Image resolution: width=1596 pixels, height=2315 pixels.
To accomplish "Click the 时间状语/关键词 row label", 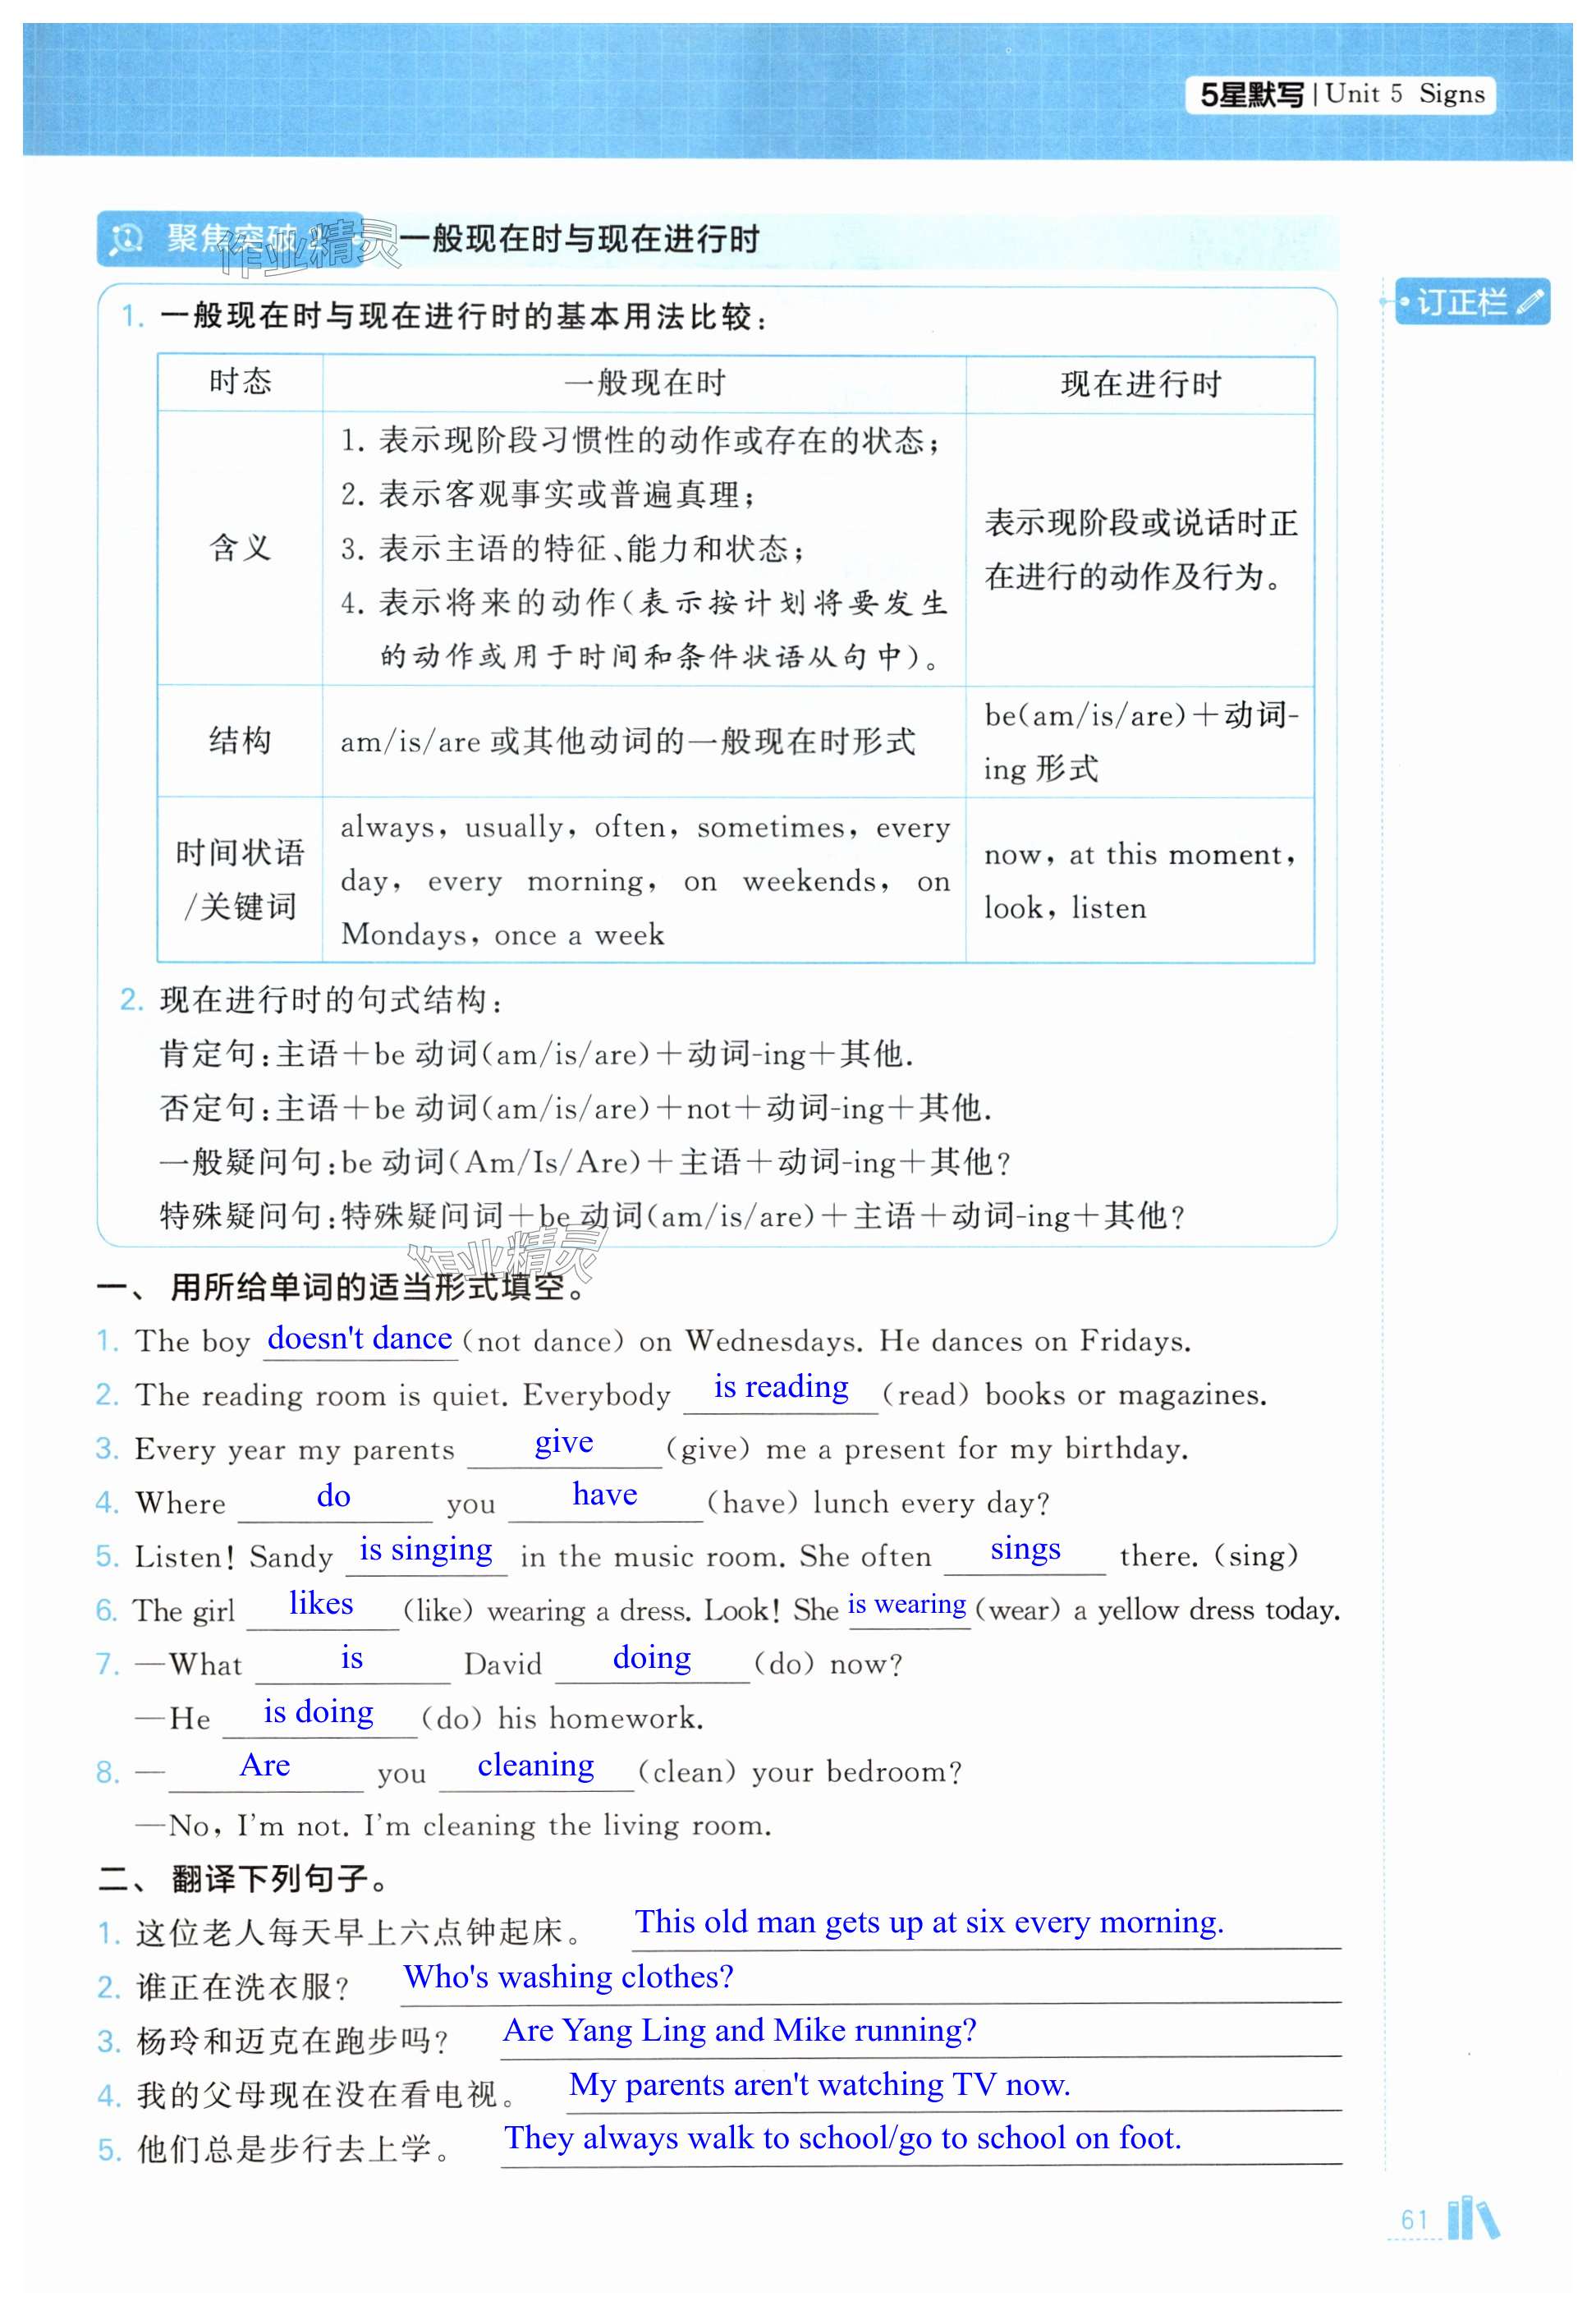I will tap(240, 880).
